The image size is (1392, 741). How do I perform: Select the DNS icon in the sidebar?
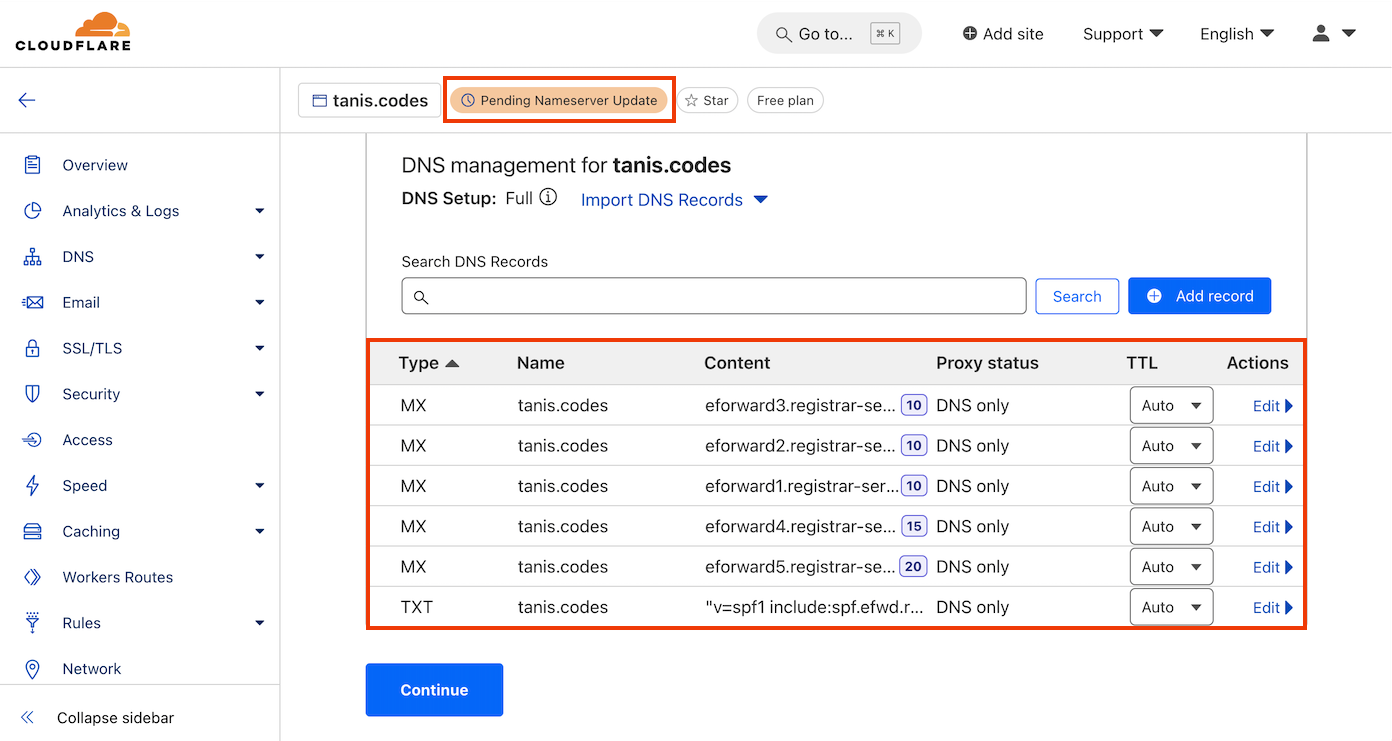pyautogui.click(x=35, y=256)
